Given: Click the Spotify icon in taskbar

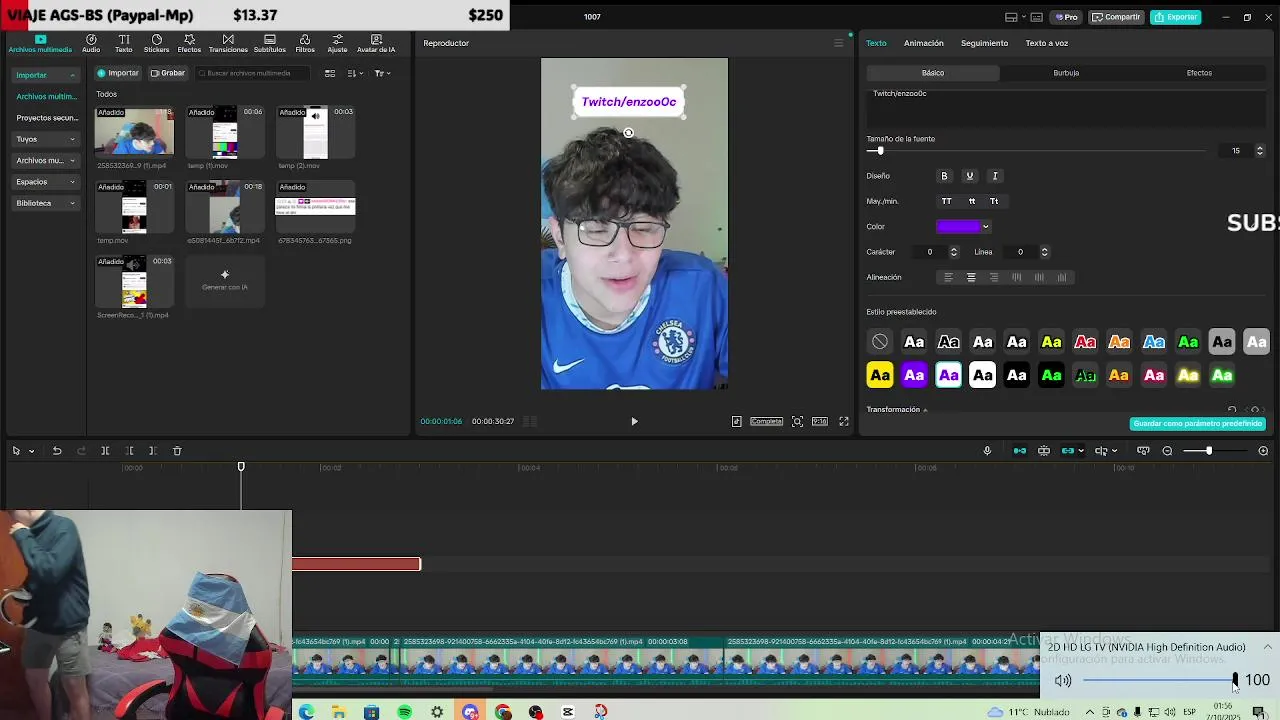Looking at the screenshot, I should [x=404, y=712].
